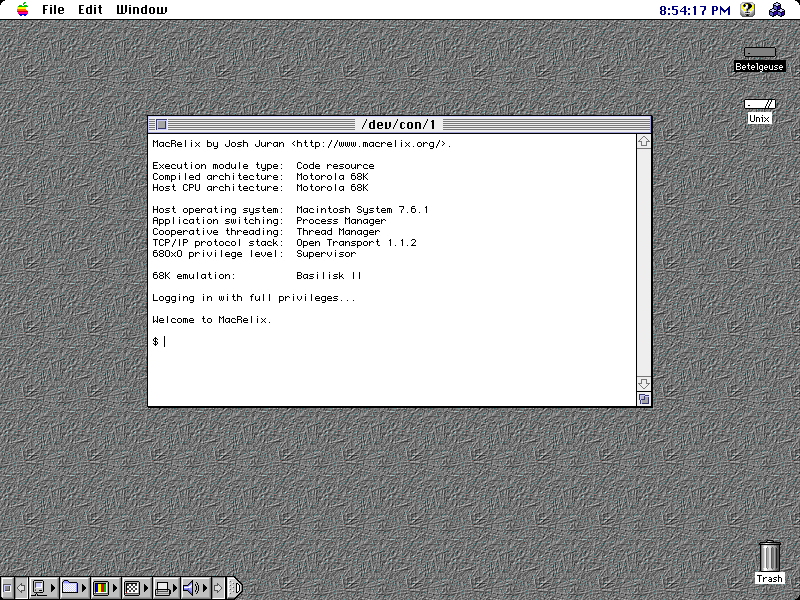Viewport: 800px width, 600px height.
Task: Open the Apple menu
Action: (x=22, y=10)
